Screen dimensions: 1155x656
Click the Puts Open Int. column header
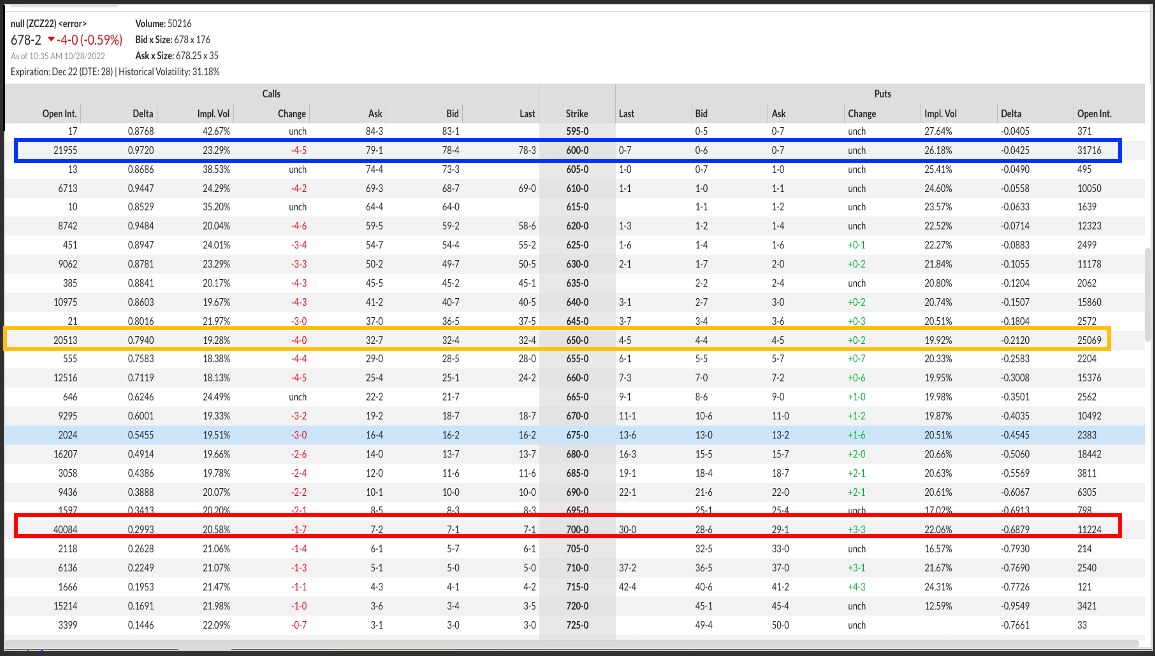(1095, 113)
